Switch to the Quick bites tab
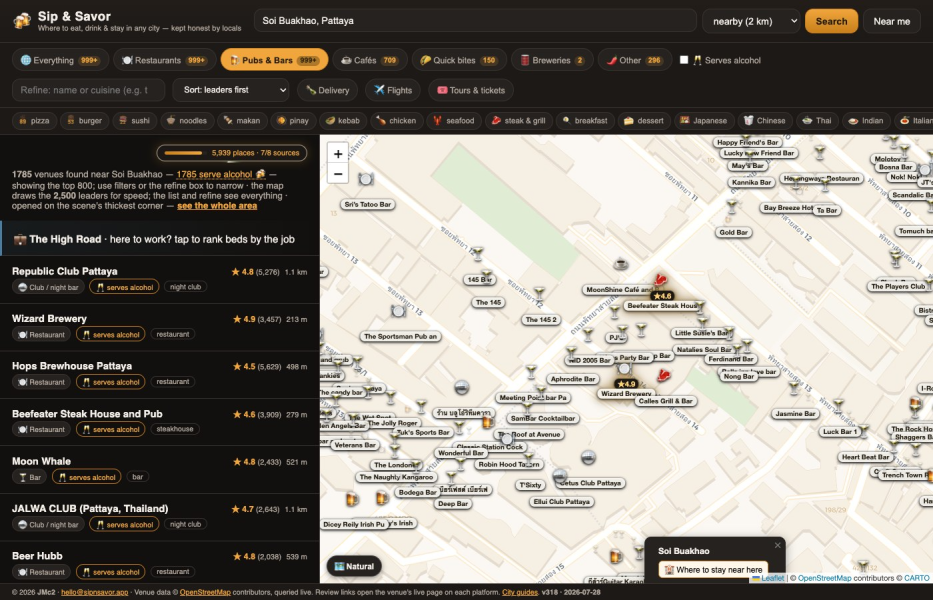This screenshot has height=600, width=933. pos(459,60)
